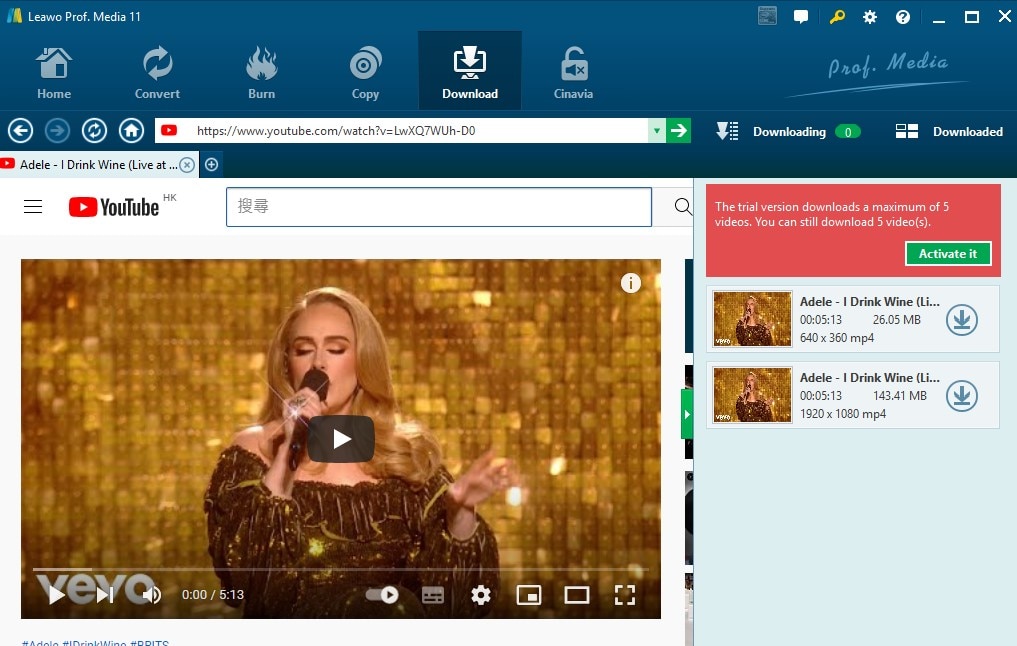The image size is (1017, 646).
Task: Open the YouTube hamburger menu
Action: coord(33,207)
